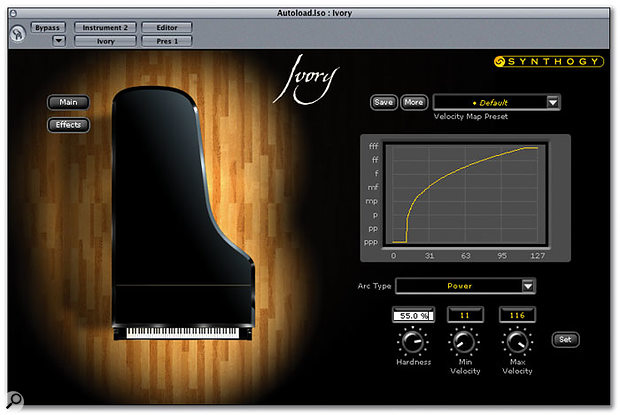
Task: Click the "Velocity Map Preset" label
Action: pos(471,117)
